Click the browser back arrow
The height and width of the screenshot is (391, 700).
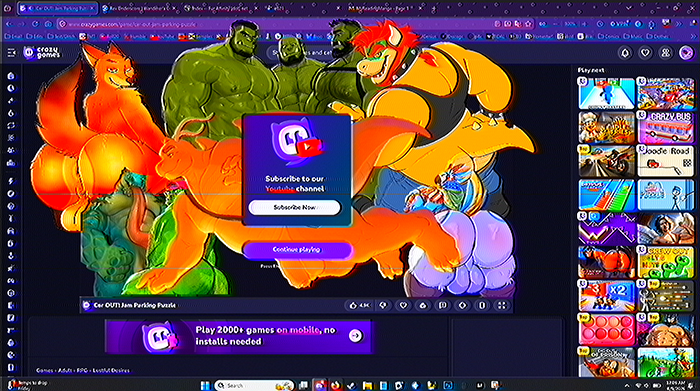9,24
